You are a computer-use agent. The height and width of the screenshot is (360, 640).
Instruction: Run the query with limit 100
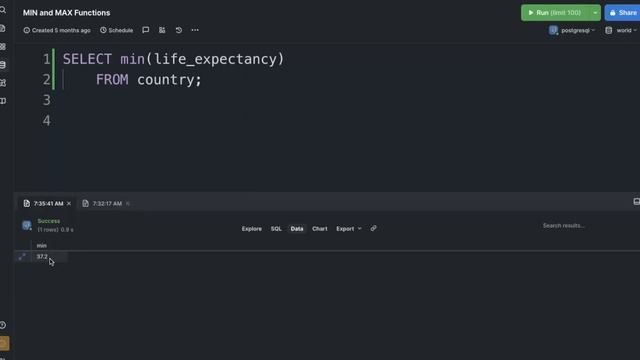click(x=555, y=13)
